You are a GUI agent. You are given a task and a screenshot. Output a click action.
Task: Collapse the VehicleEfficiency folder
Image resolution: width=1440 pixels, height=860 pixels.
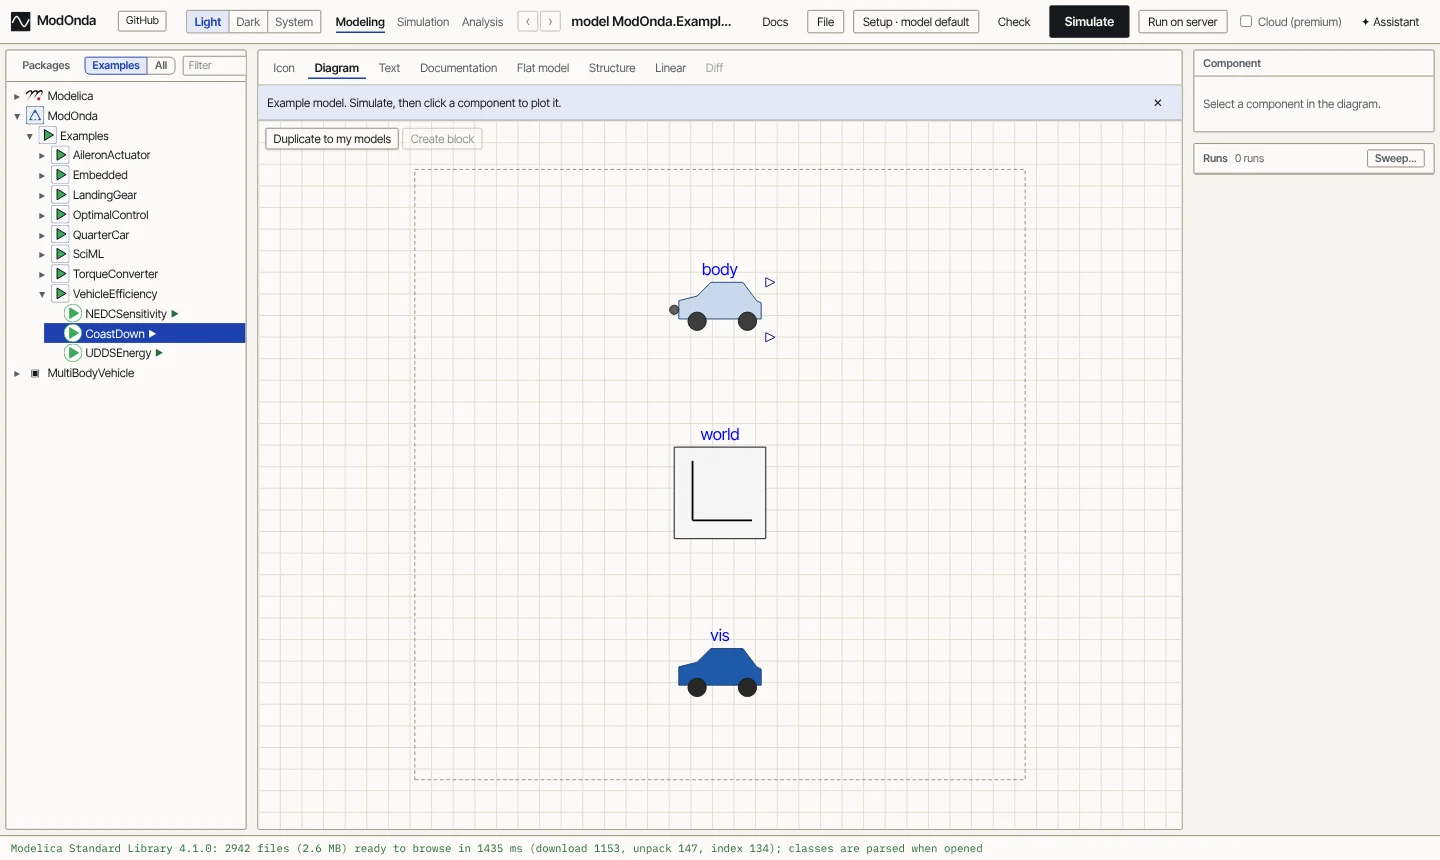(x=42, y=294)
